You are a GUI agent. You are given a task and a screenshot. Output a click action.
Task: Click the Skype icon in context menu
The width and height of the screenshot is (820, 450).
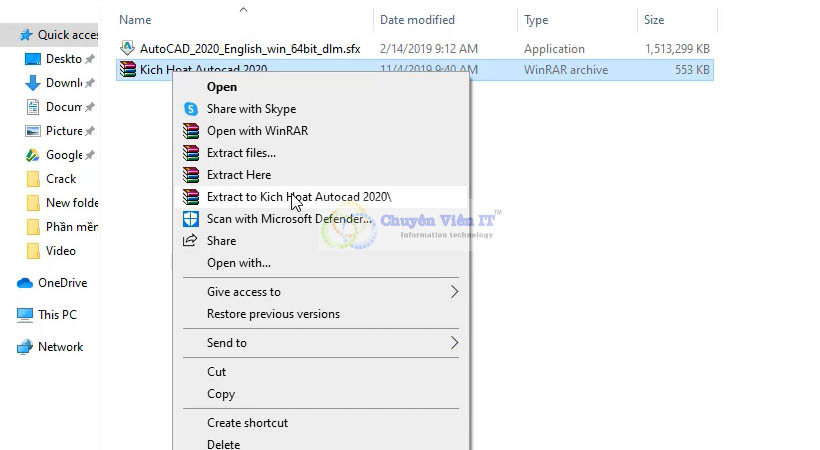(x=190, y=109)
